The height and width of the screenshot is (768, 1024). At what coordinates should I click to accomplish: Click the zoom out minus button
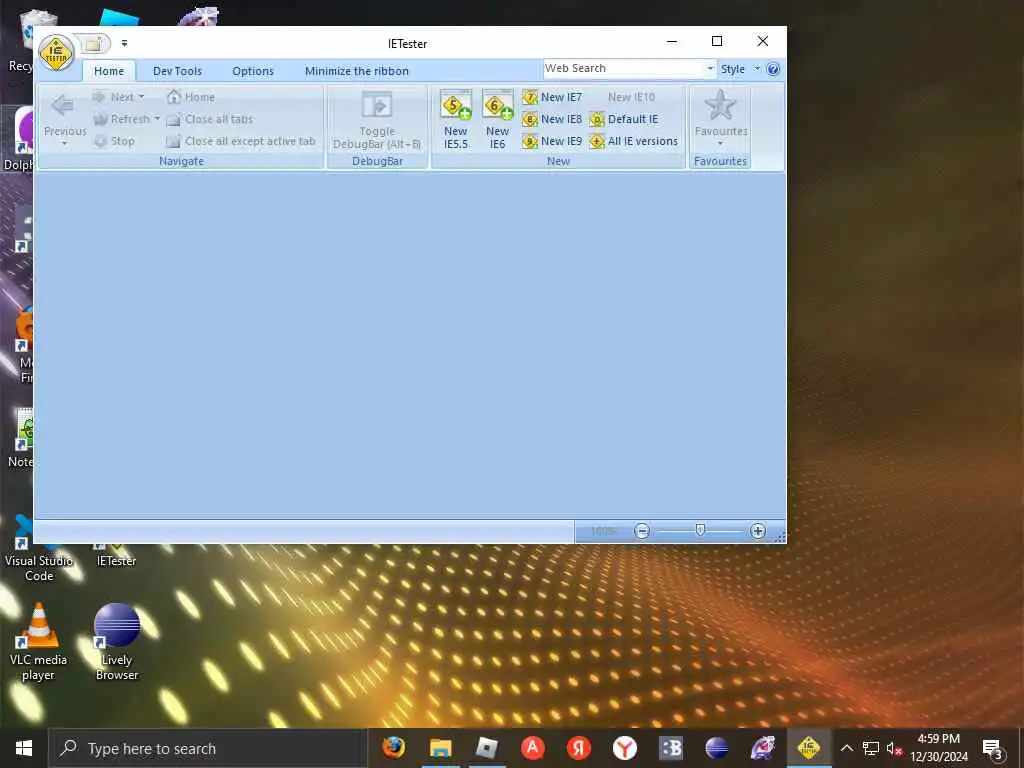tap(642, 531)
